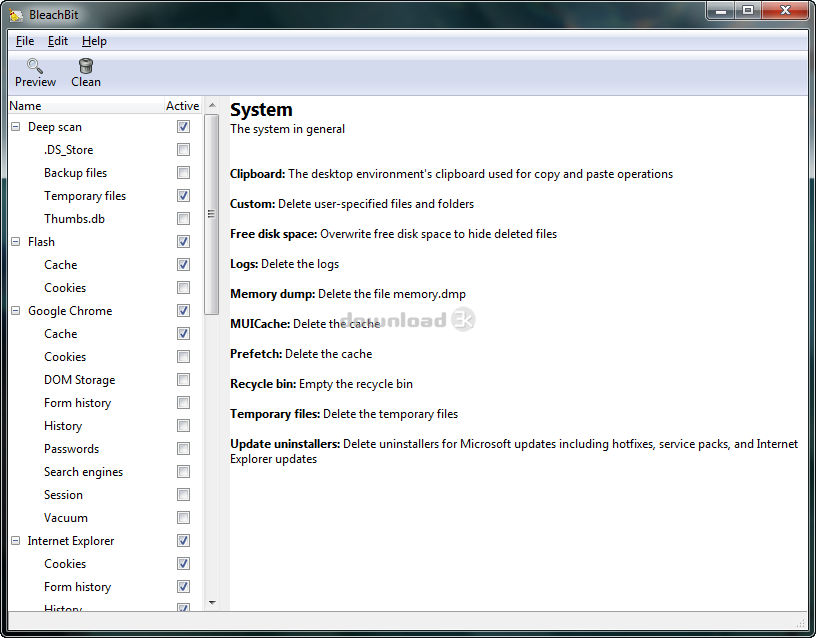Click the Preview magnifier icon
The height and width of the screenshot is (638, 816).
35,66
